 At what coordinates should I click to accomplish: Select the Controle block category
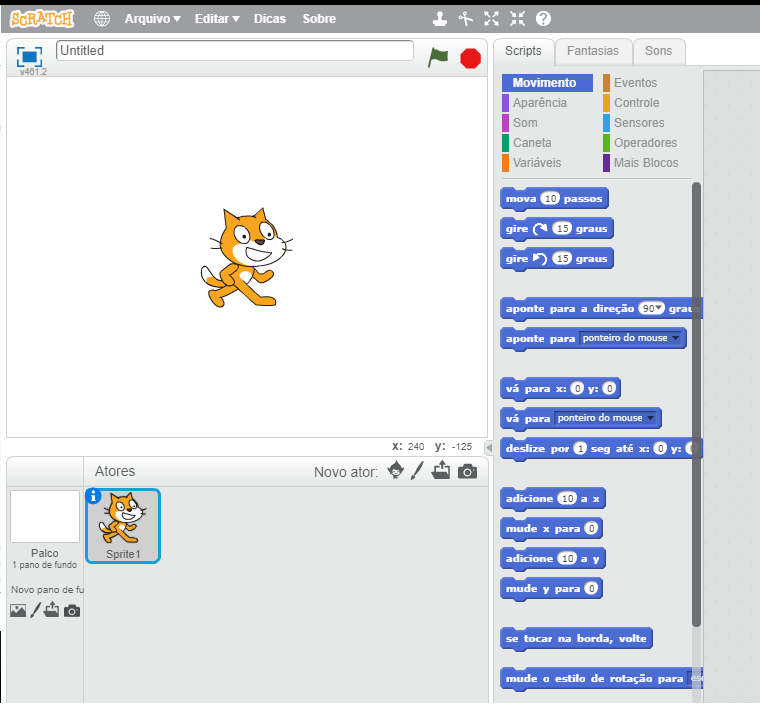click(x=636, y=103)
